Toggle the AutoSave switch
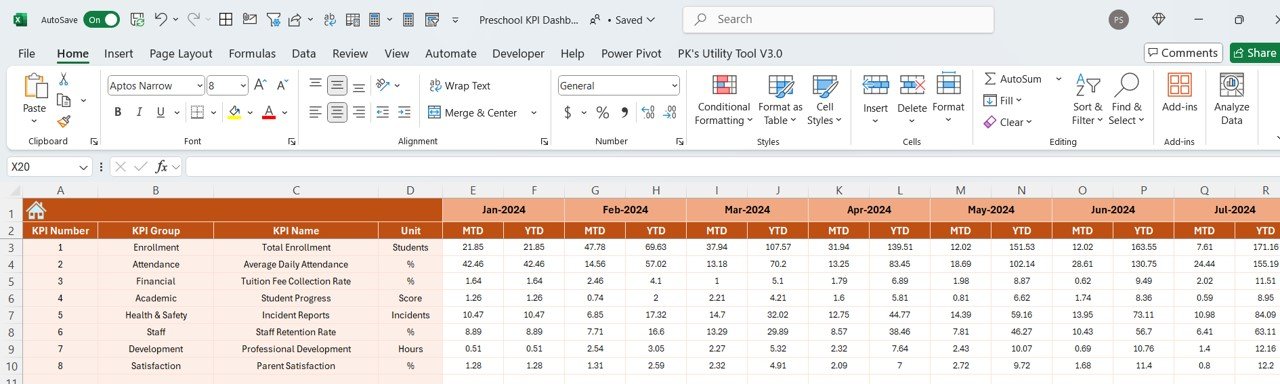The image size is (1280, 384). tap(102, 19)
